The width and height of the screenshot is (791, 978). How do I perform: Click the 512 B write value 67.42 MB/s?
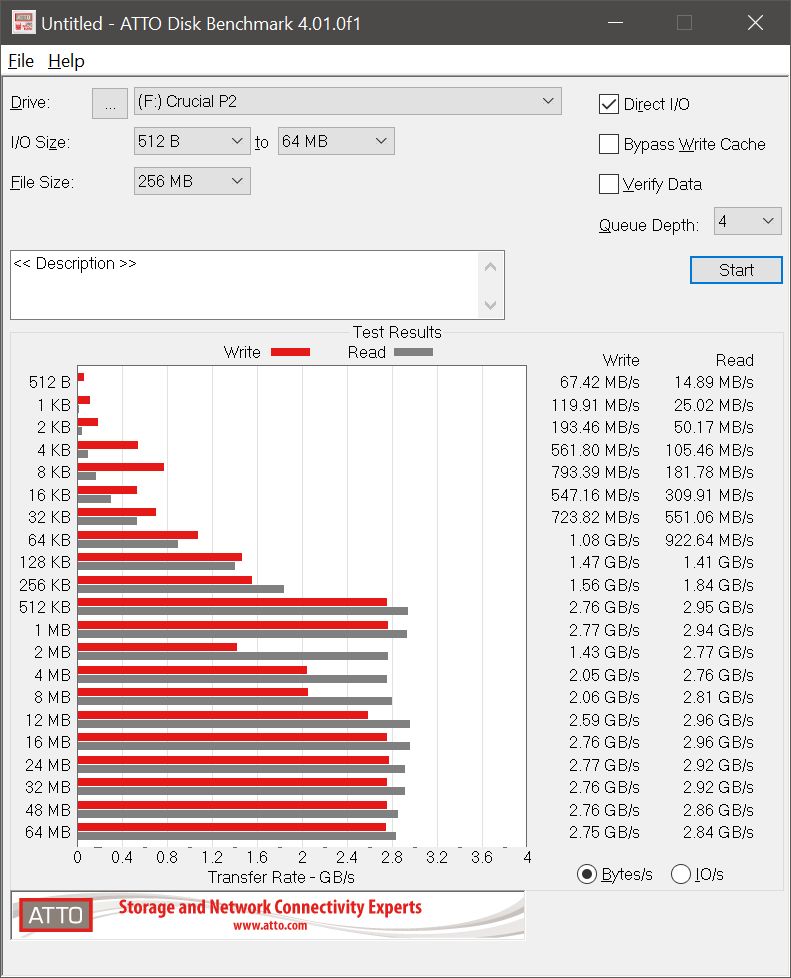[599, 382]
